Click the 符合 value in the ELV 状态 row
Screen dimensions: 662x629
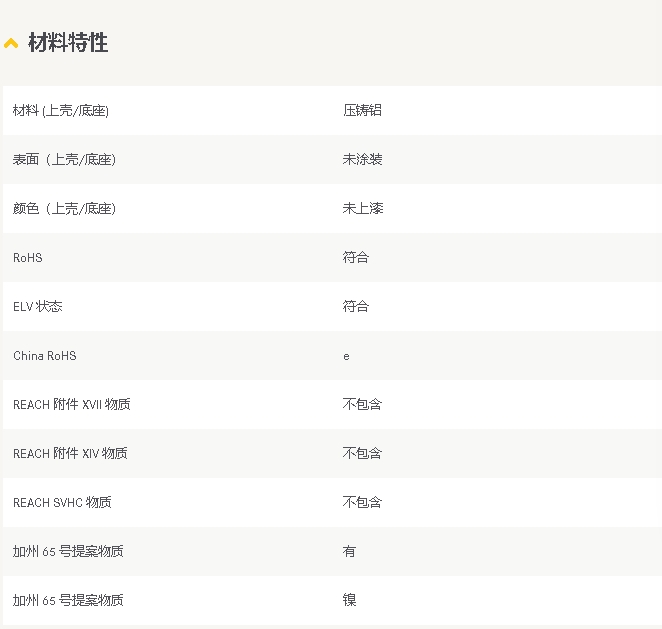[x=355, y=307]
